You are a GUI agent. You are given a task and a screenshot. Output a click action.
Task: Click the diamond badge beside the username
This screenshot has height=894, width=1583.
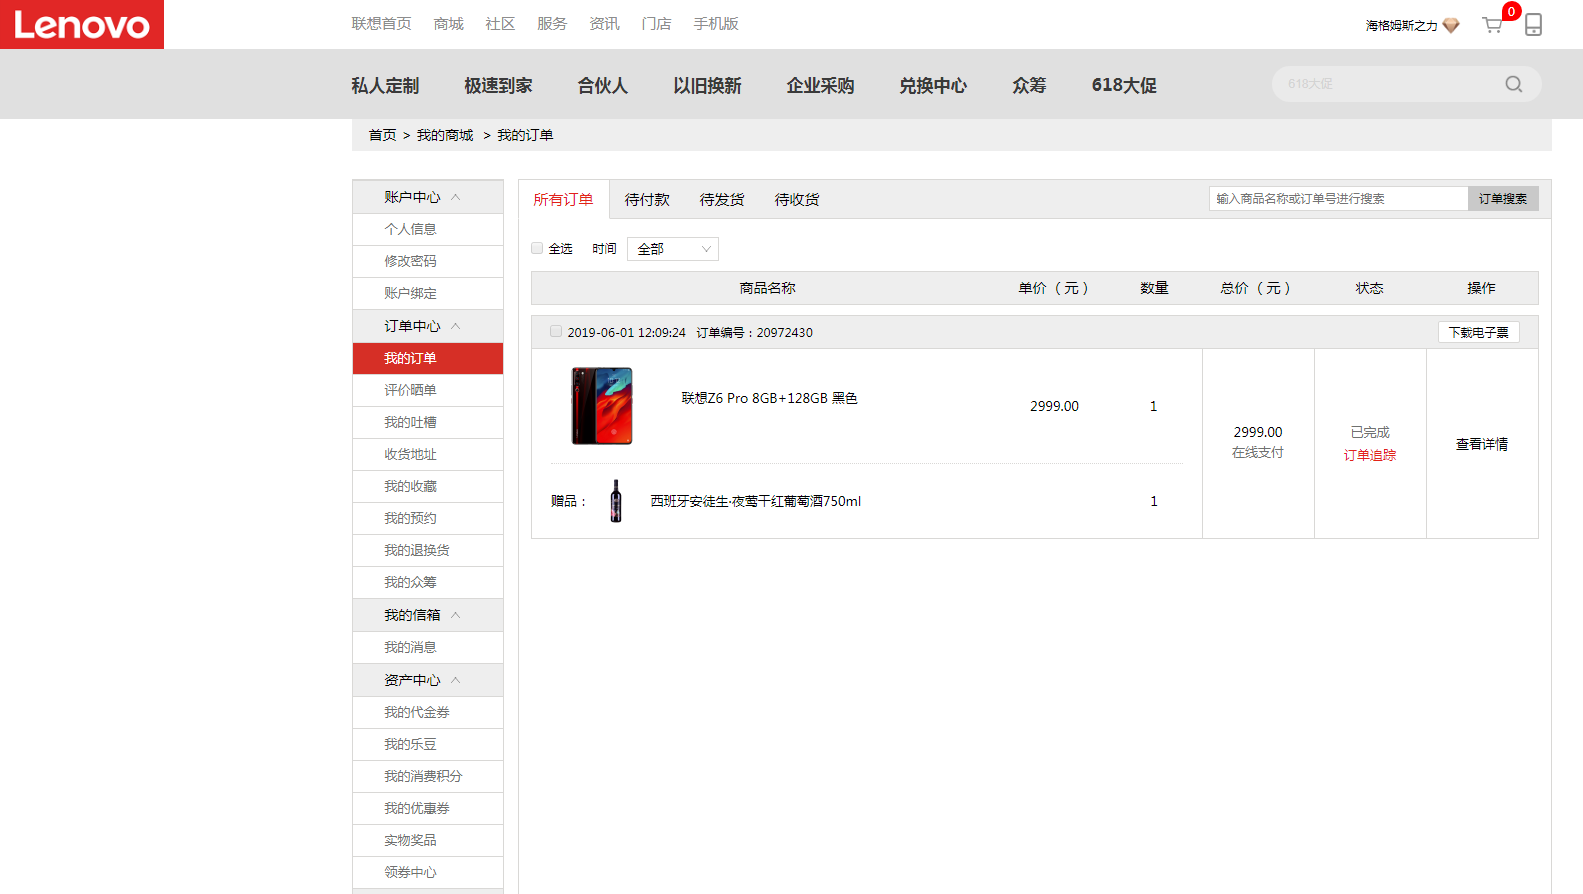pyautogui.click(x=1451, y=25)
